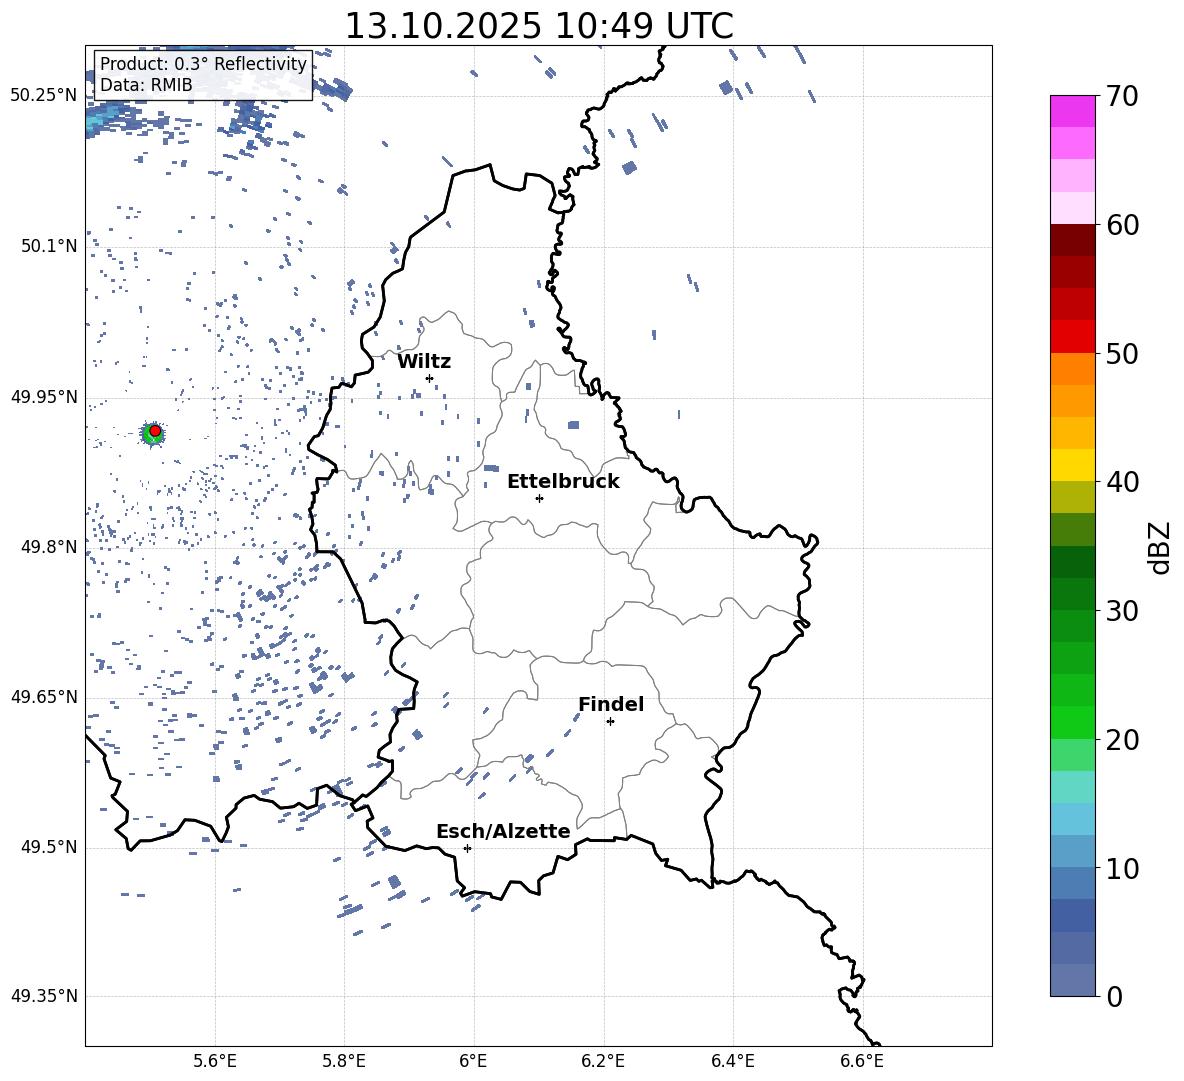The image size is (1184, 1081).
Task: Click the magenta top colorbar segment
Action: point(1073,111)
